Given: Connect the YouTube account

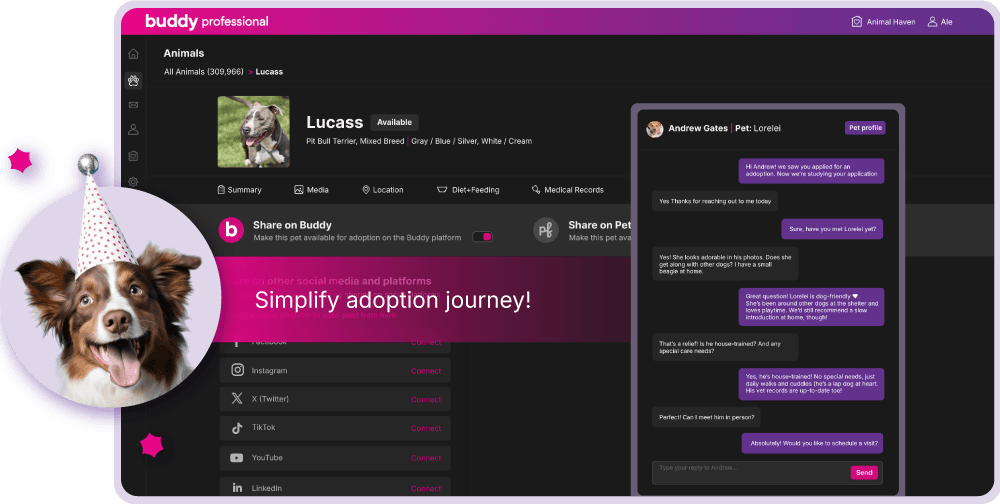Looking at the screenshot, I should pyautogui.click(x=426, y=457).
